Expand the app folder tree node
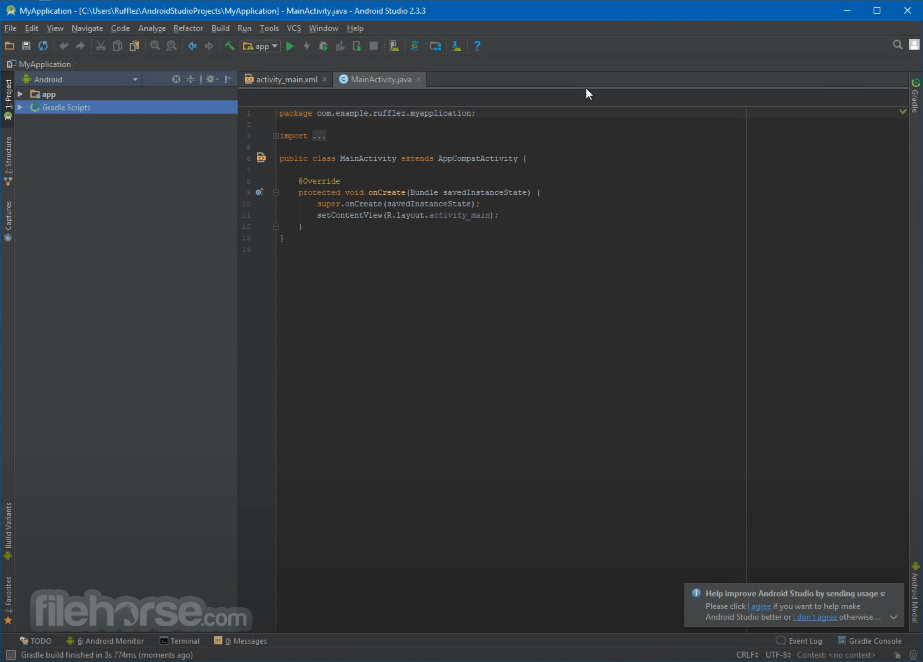The image size is (923, 662). tap(20, 94)
